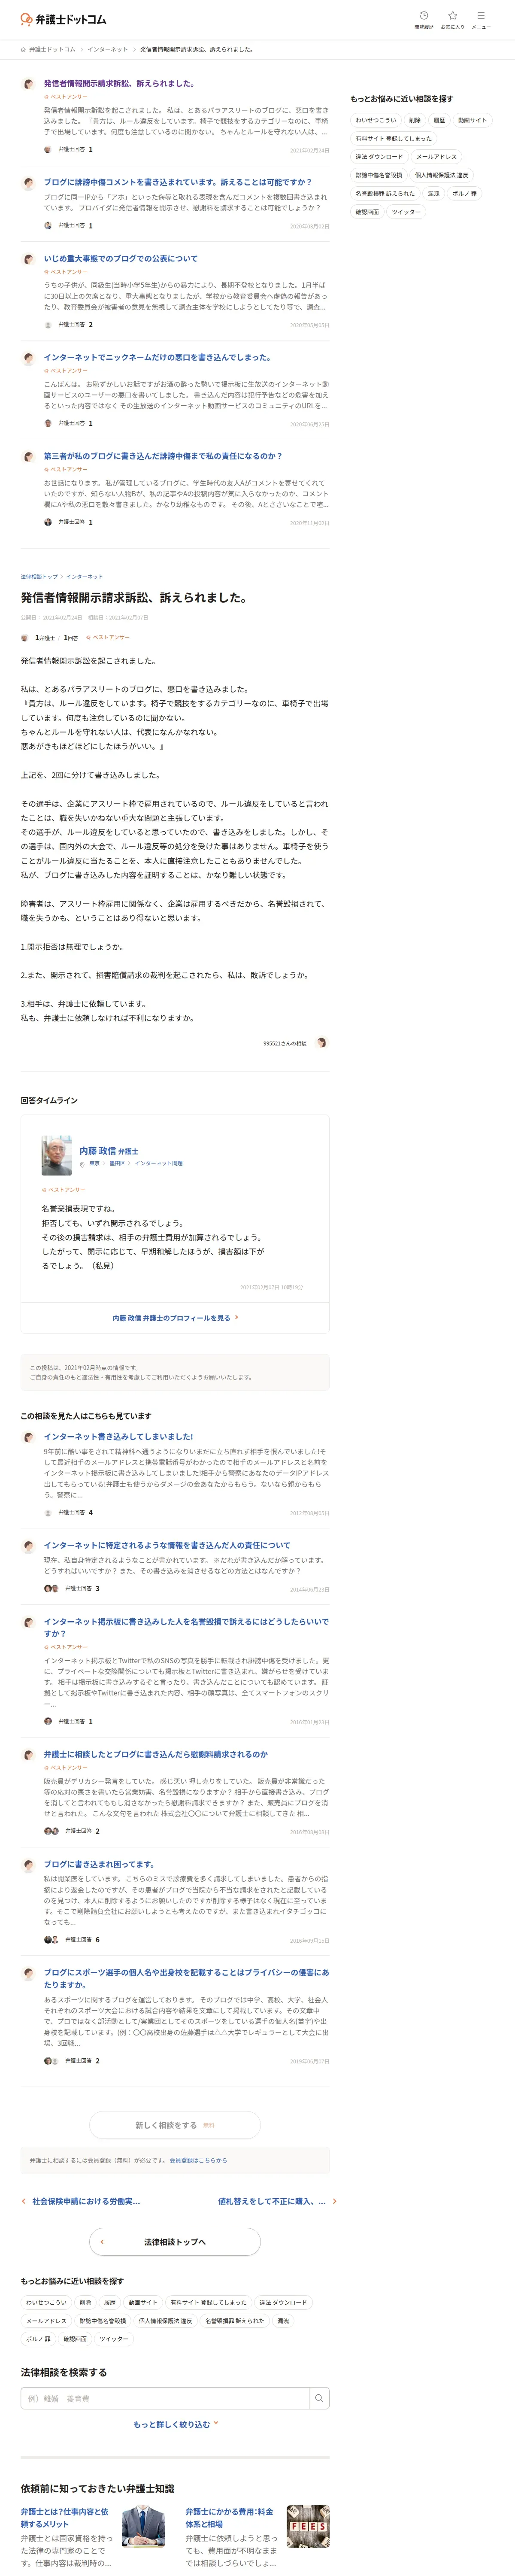This screenshot has width=515, height=2576.
Task: Click インターネット問題 specialty link
Action: tap(159, 1163)
